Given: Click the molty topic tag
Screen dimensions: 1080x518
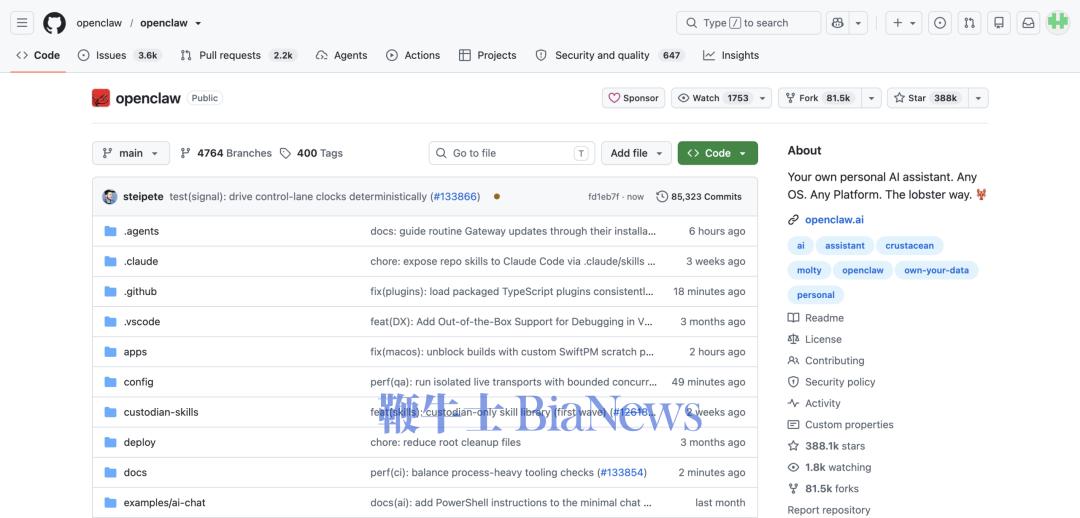Looking at the screenshot, I should [809, 270].
